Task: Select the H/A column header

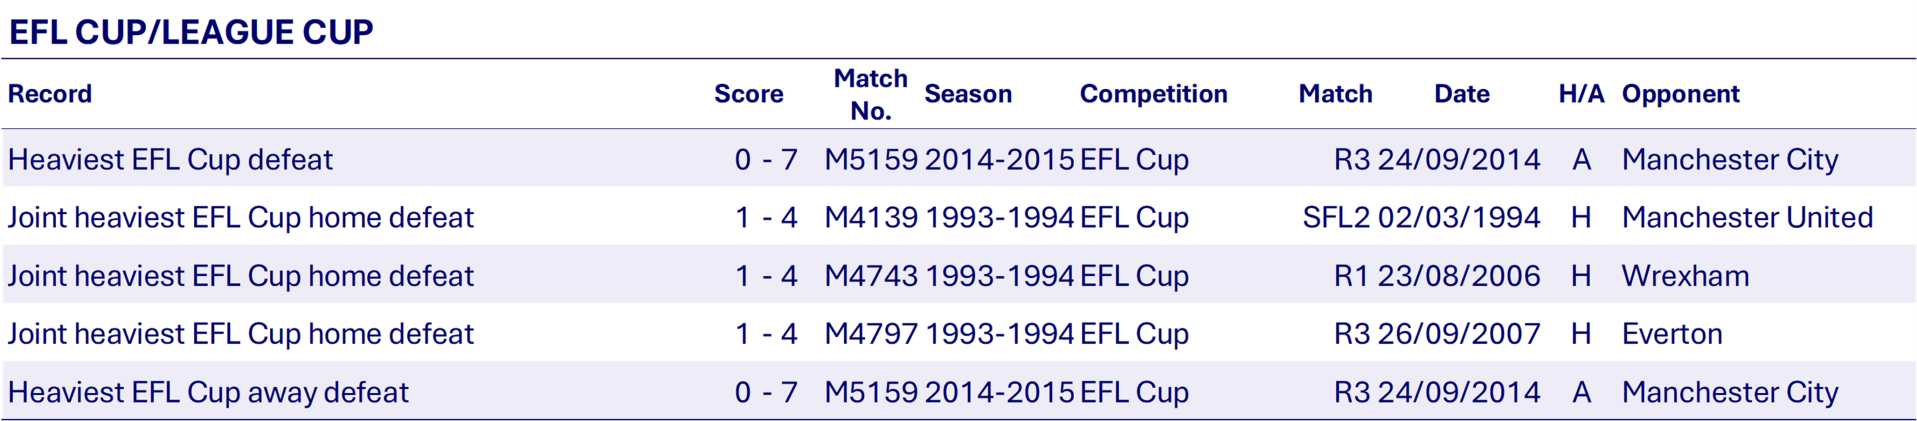Action: tap(1581, 94)
